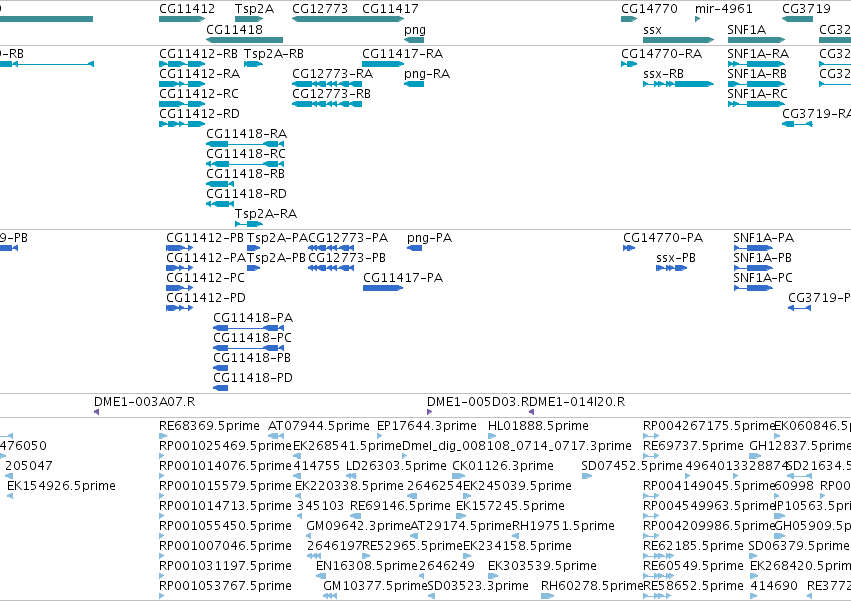
Task: Click the DME1-014I20.R marker label
Action: (x=578, y=402)
